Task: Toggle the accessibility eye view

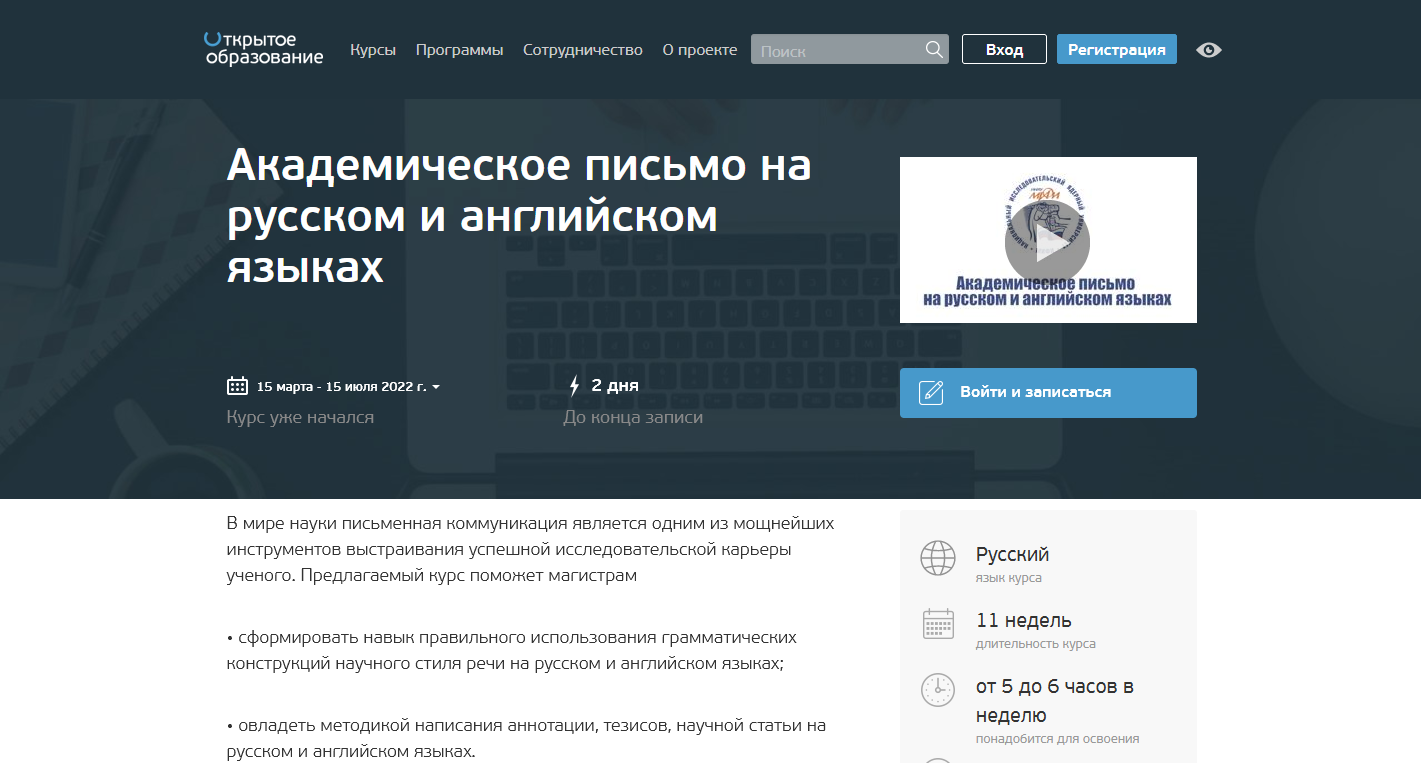Action: [1208, 49]
